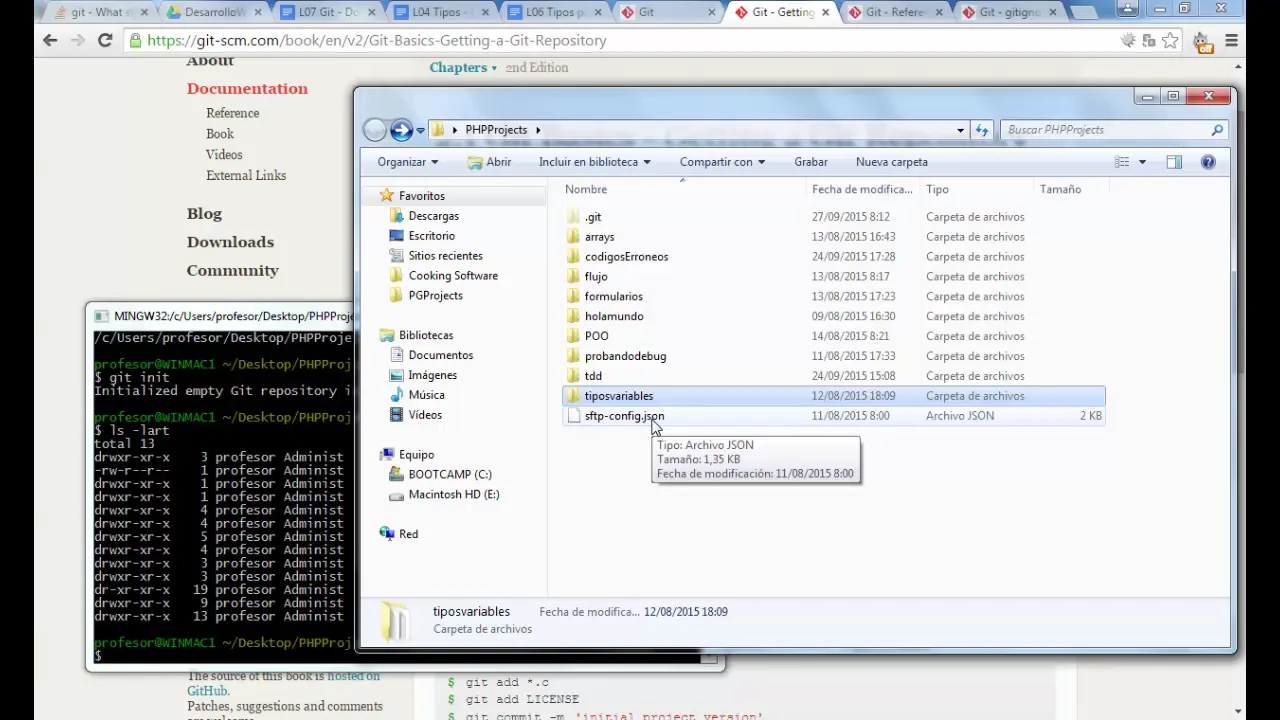Select the probandodebug folder
This screenshot has height=720, width=1280.
(625, 356)
